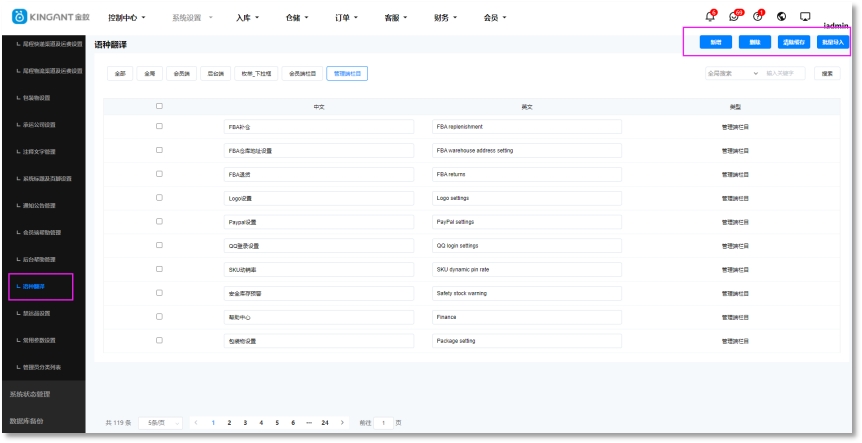Open the notification bell icon
The width and height of the screenshot is (862, 443).
[711, 16]
